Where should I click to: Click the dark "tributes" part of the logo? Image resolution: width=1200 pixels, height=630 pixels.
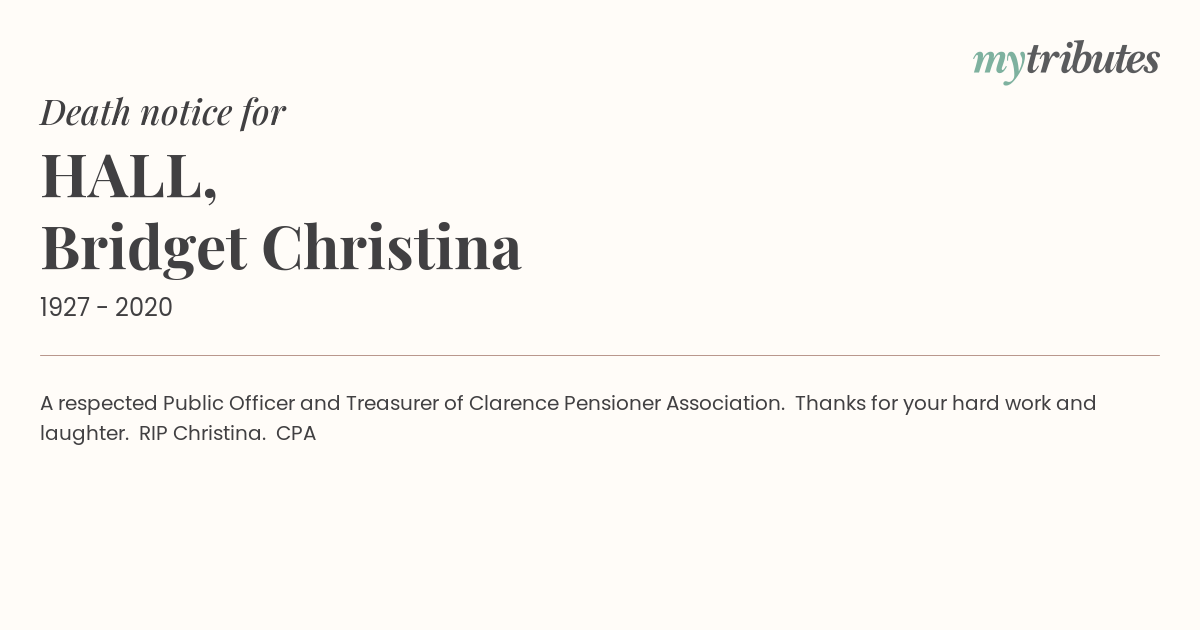1093,59
